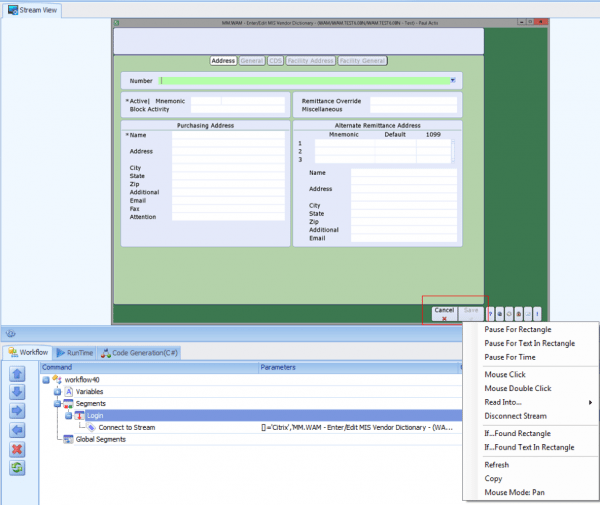The width and height of the screenshot is (600, 505).
Task: Click the green refresh workflow button
Action: [16, 467]
